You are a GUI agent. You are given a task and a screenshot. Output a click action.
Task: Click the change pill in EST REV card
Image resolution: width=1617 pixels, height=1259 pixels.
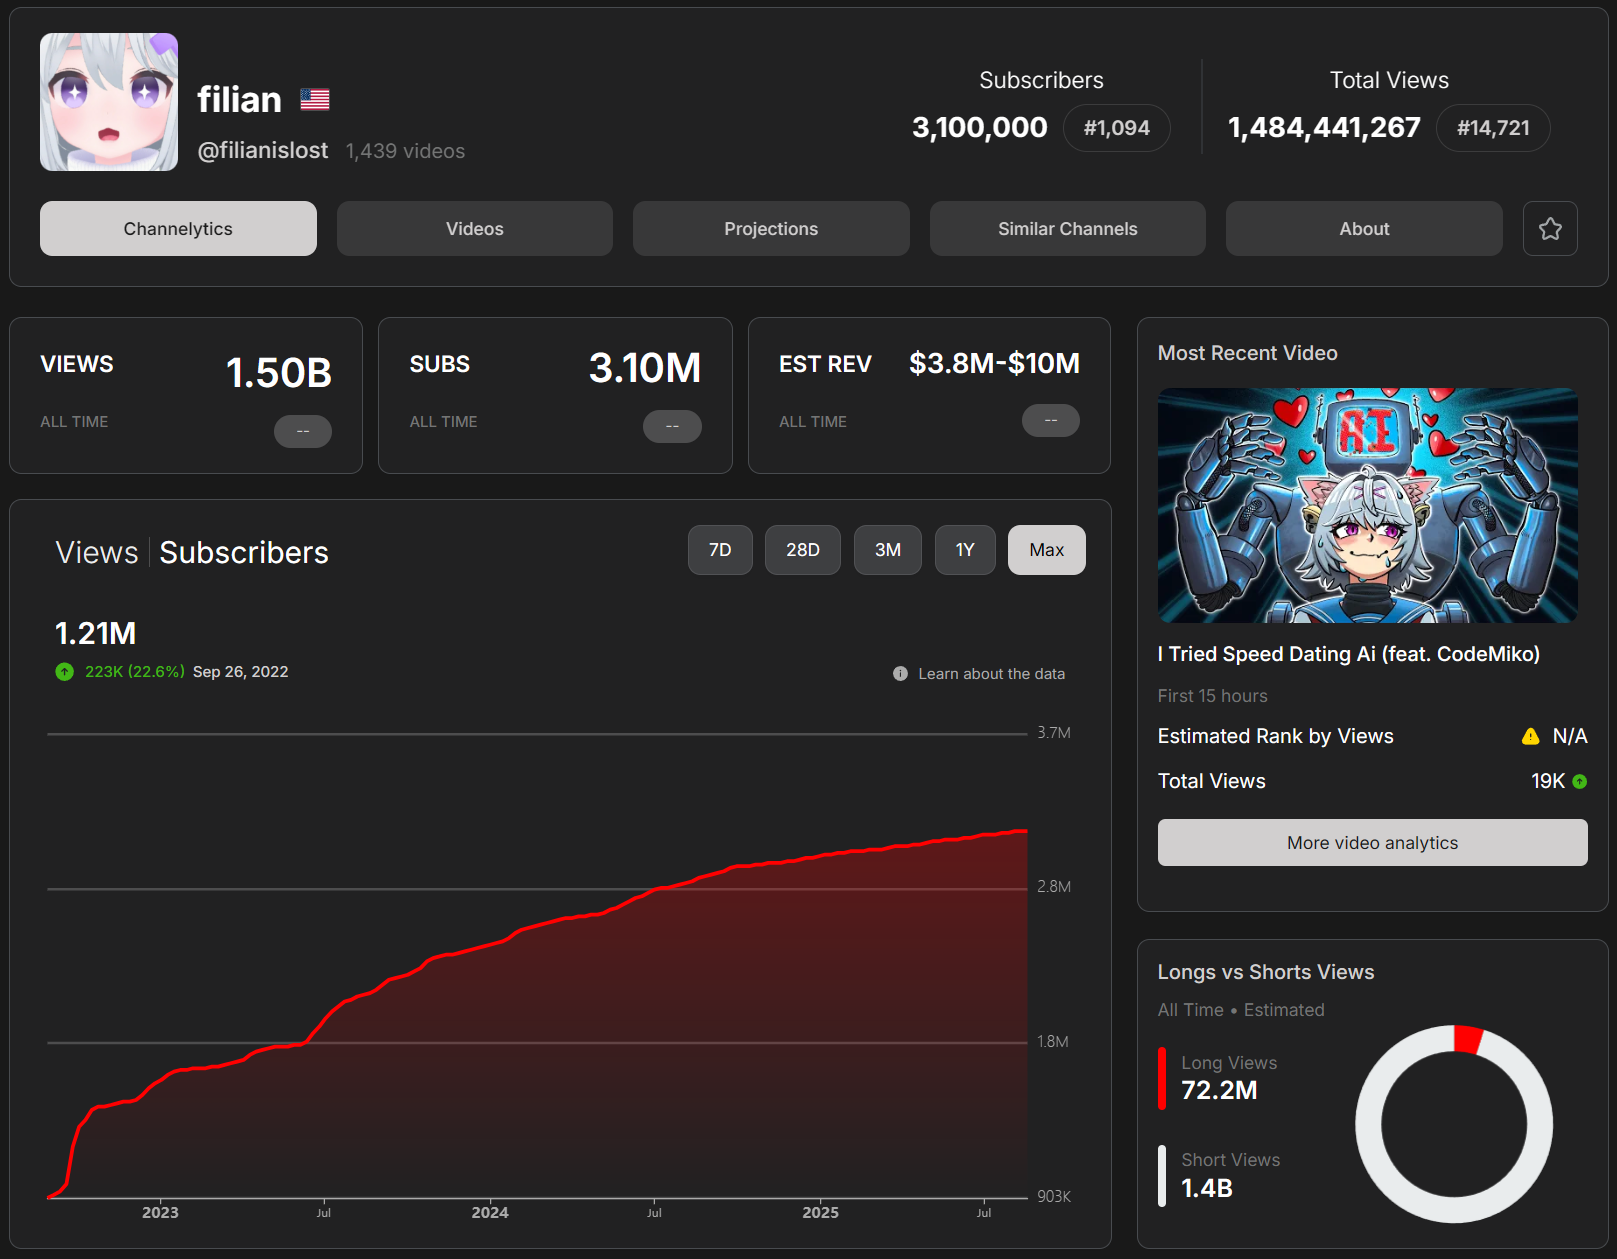(1051, 420)
